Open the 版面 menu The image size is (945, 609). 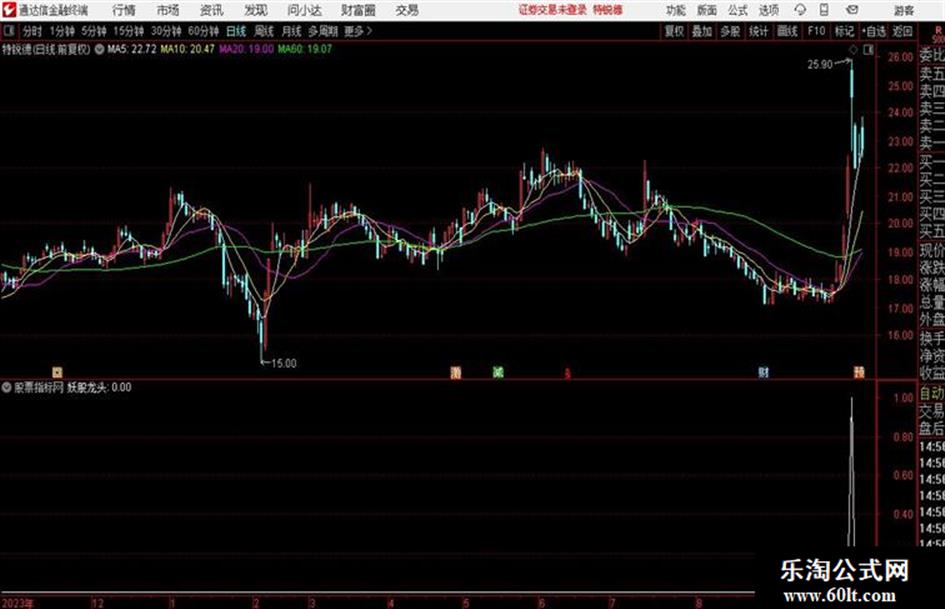point(706,10)
